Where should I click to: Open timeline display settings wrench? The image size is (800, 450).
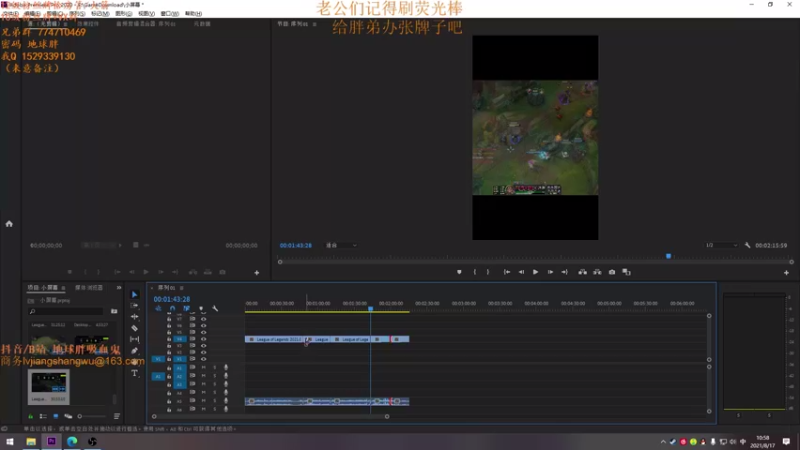[x=215, y=308]
